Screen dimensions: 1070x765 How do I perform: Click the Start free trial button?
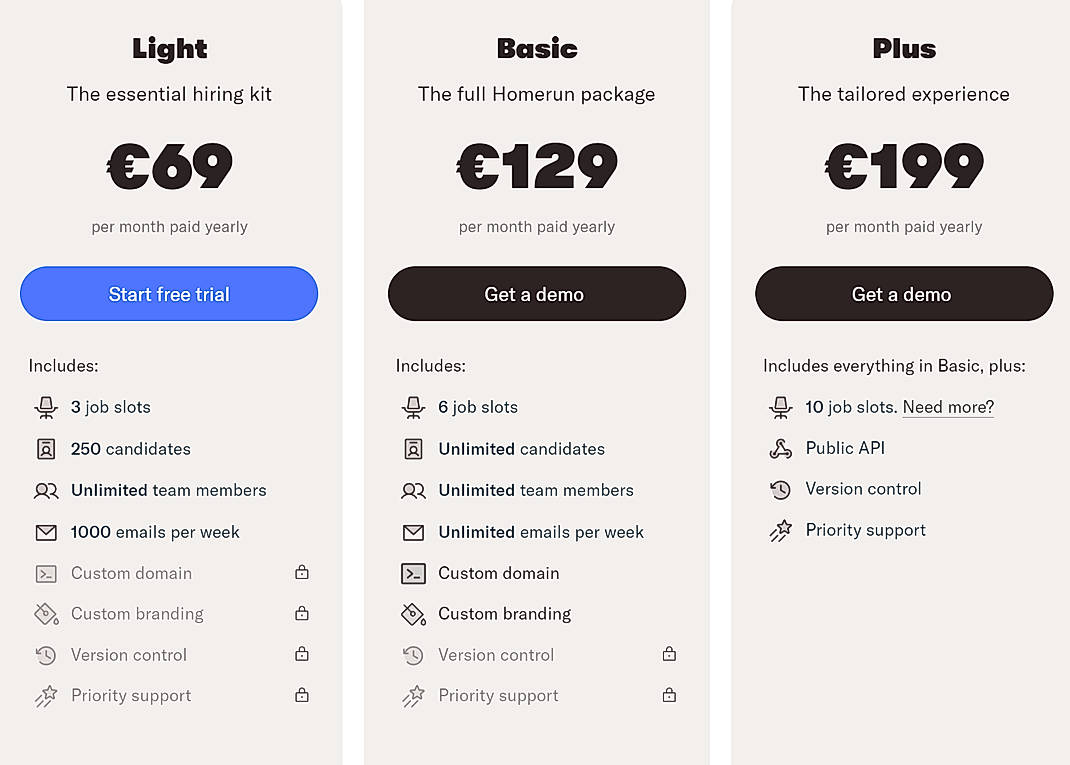pos(168,293)
